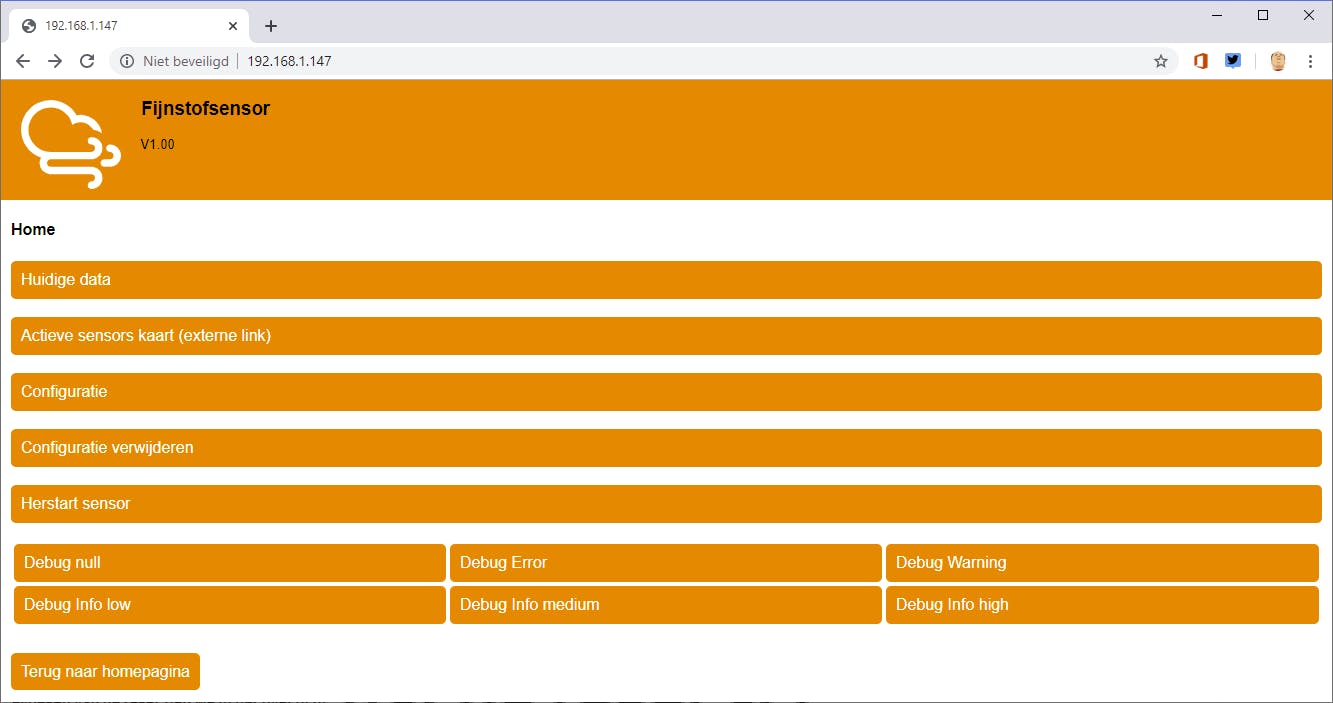
Task: Open the Configuratie page
Action: (x=666, y=392)
